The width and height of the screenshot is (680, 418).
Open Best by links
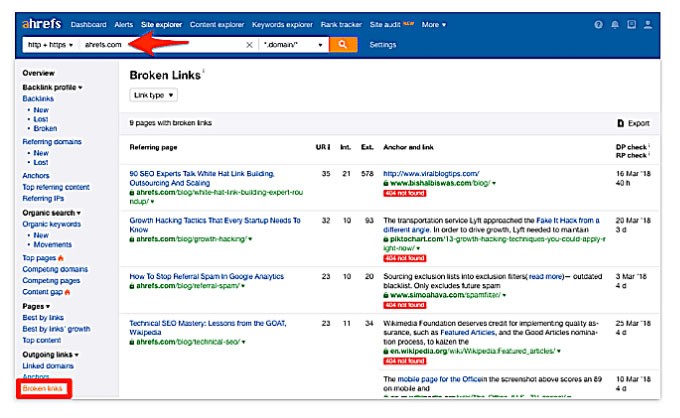click(42, 317)
